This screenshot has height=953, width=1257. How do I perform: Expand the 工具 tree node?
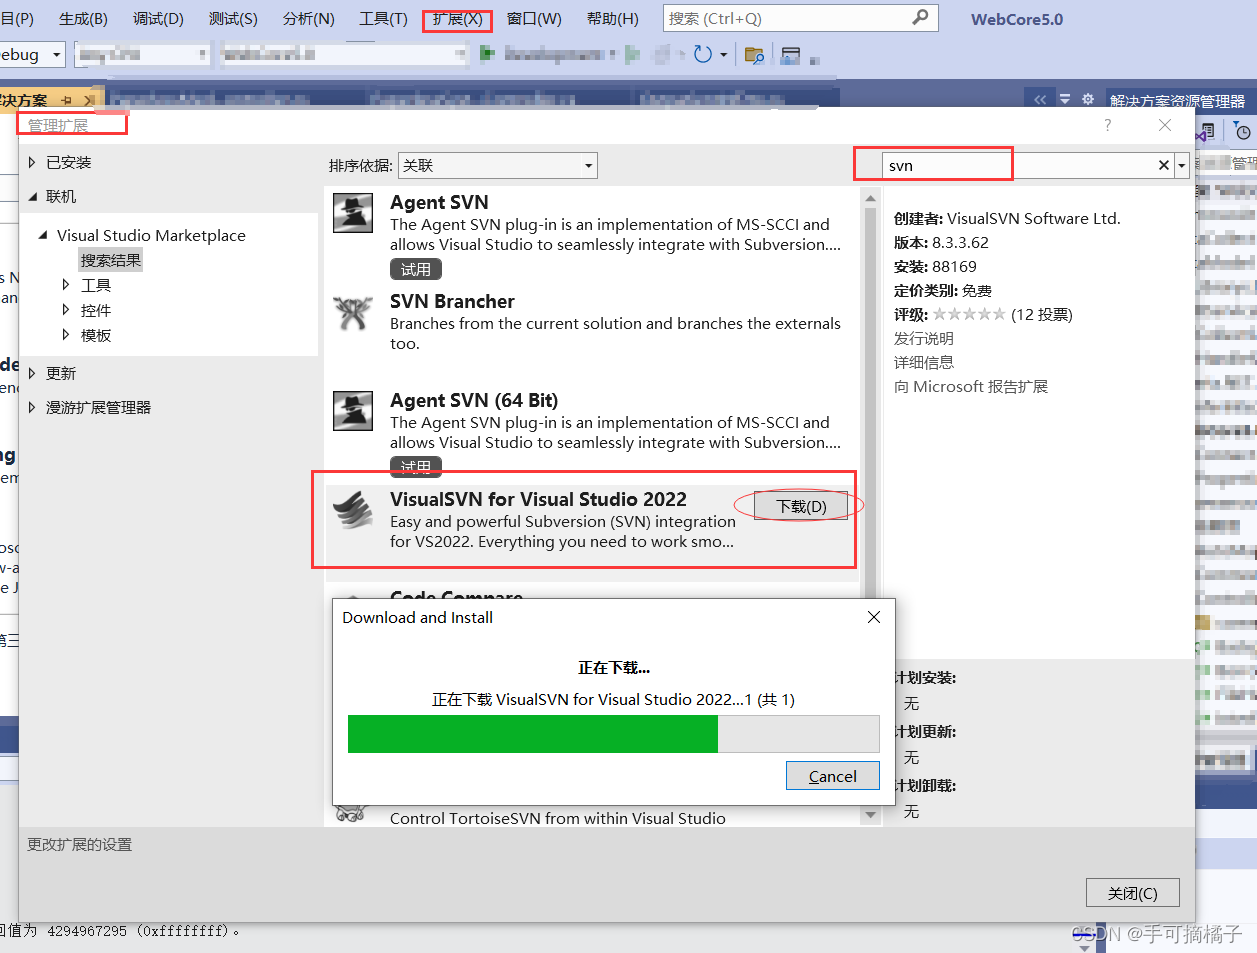(x=66, y=285)
